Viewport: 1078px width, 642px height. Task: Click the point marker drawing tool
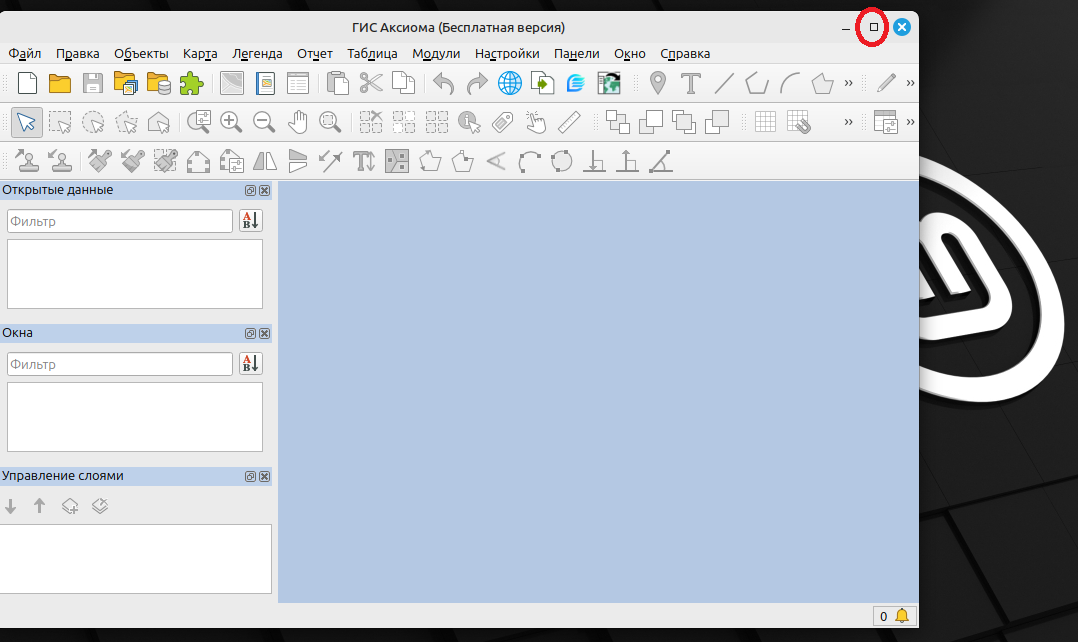[x=657, y=83]
